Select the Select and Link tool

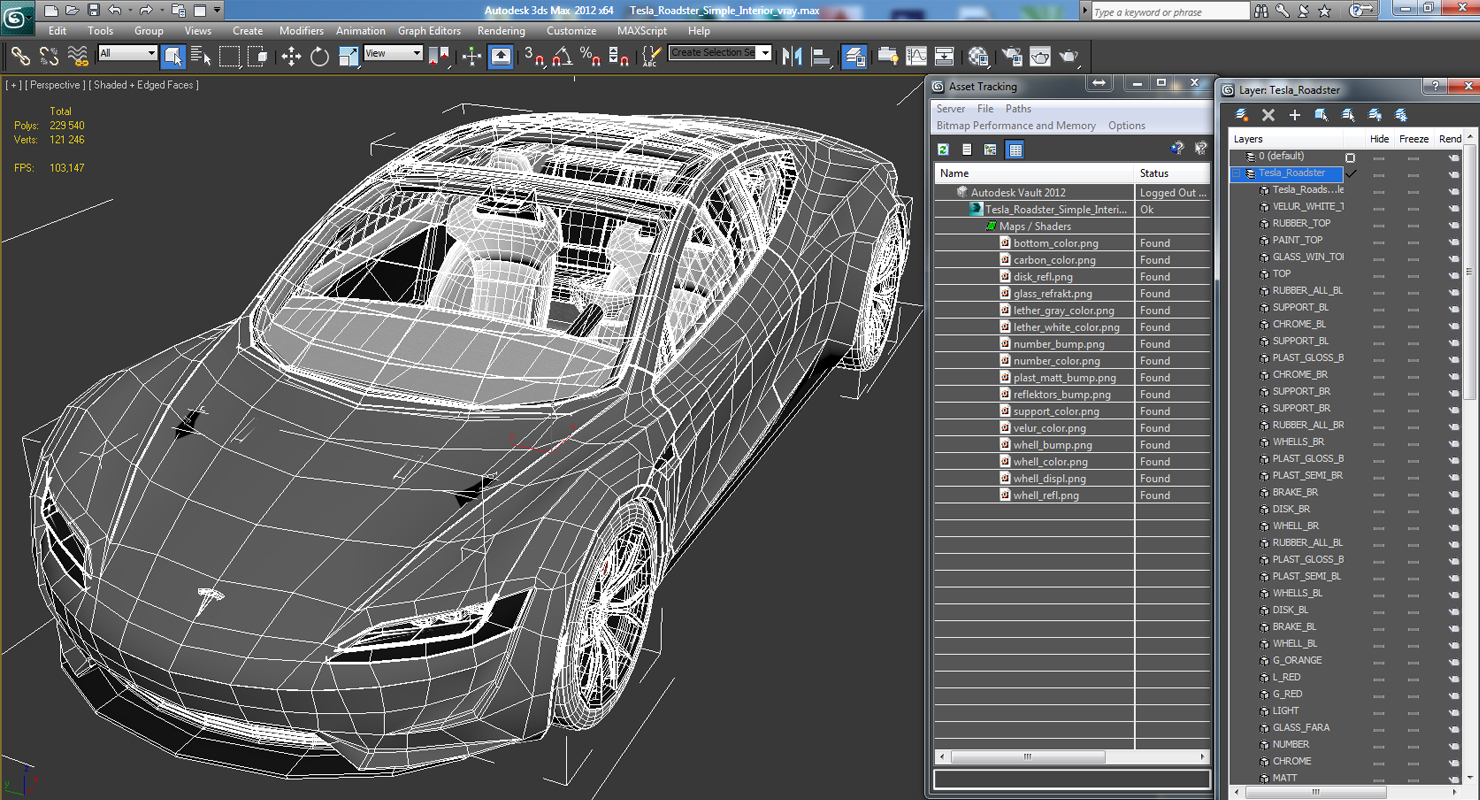point(20,56)
